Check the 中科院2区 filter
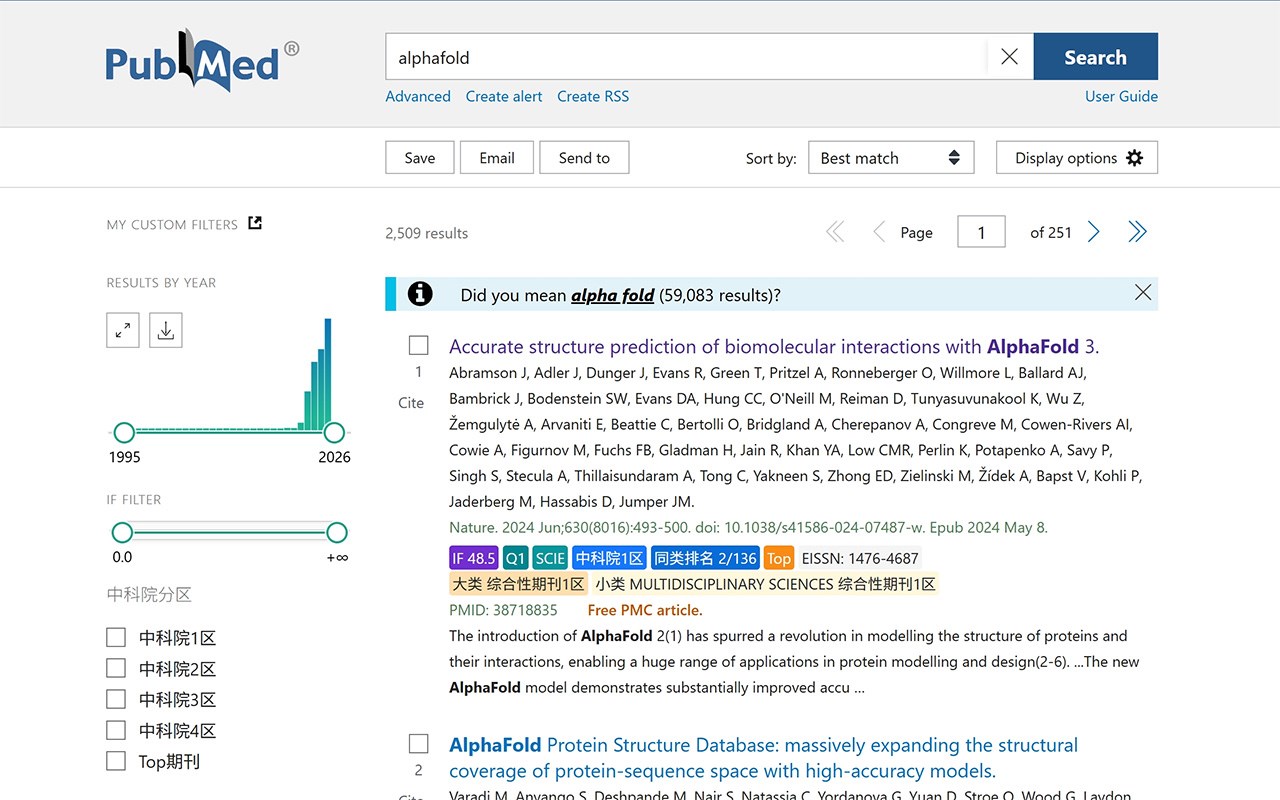The width and height of the screenshot is (1280, 800). click(116, 668)
